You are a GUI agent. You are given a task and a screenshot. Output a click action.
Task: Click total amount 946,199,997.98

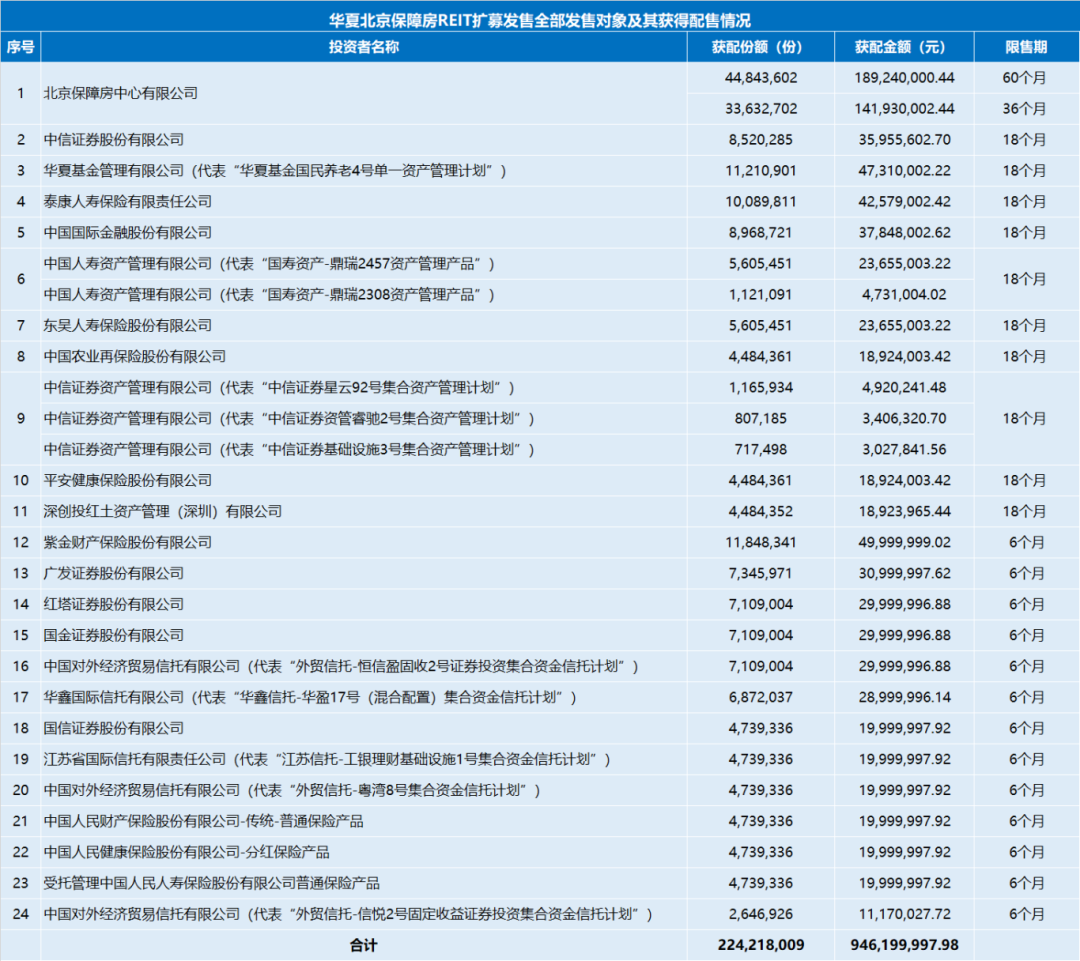[x=904, y=946]
